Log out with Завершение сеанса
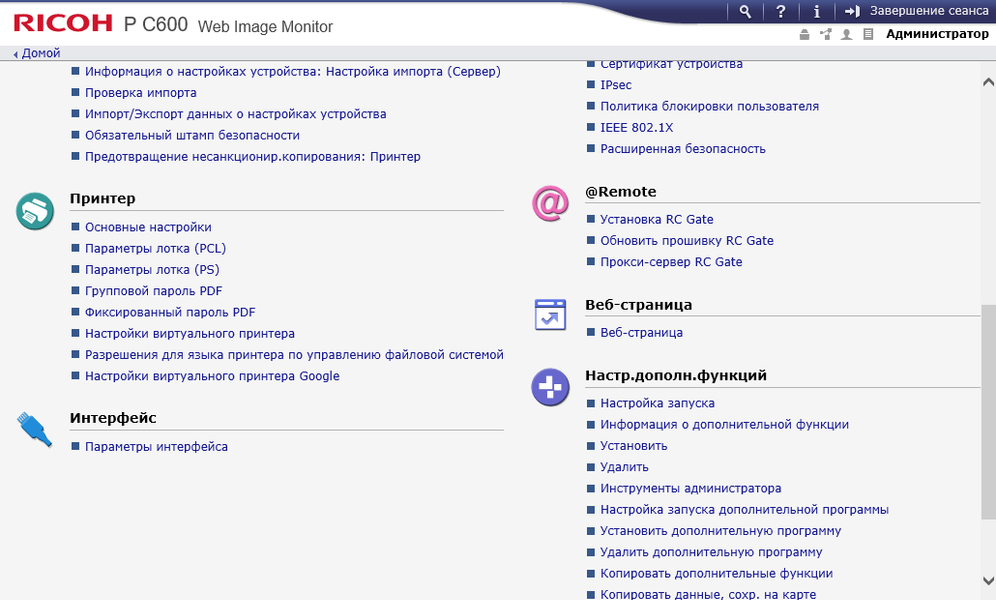 [x=917, y=12]
